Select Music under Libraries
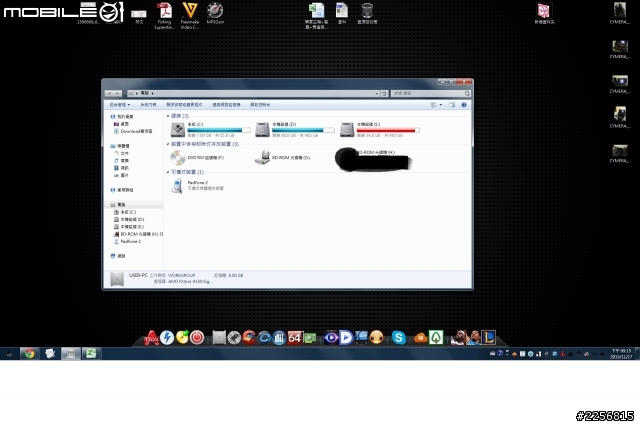The image size is (640, 424). pos(122,161)
